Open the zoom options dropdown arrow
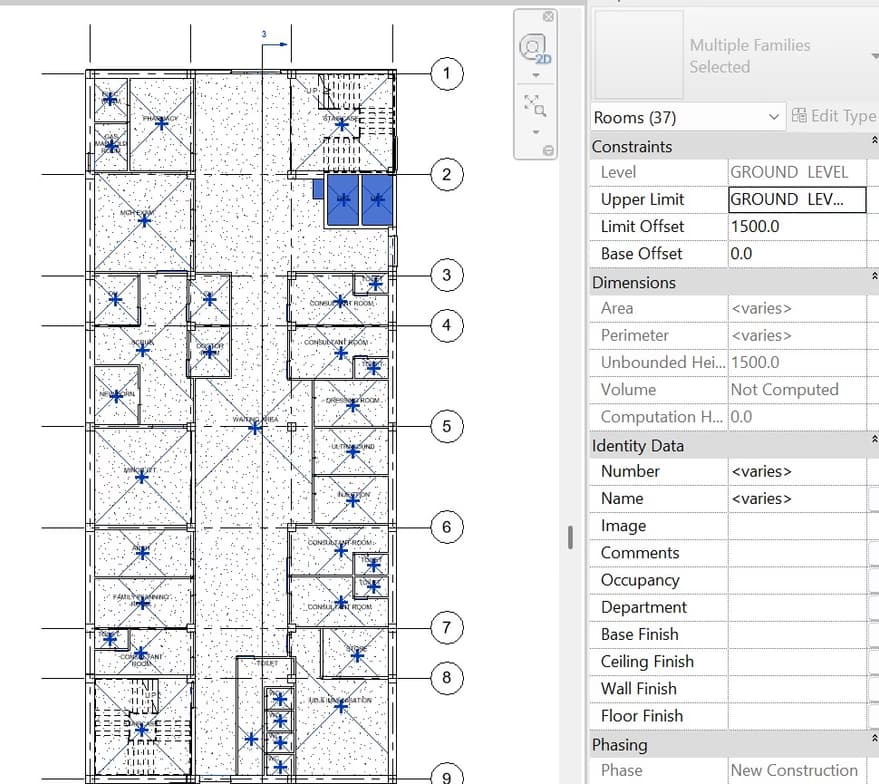This screenshot has width=879, height=784. pyautogui.click(x=535, y=132)
